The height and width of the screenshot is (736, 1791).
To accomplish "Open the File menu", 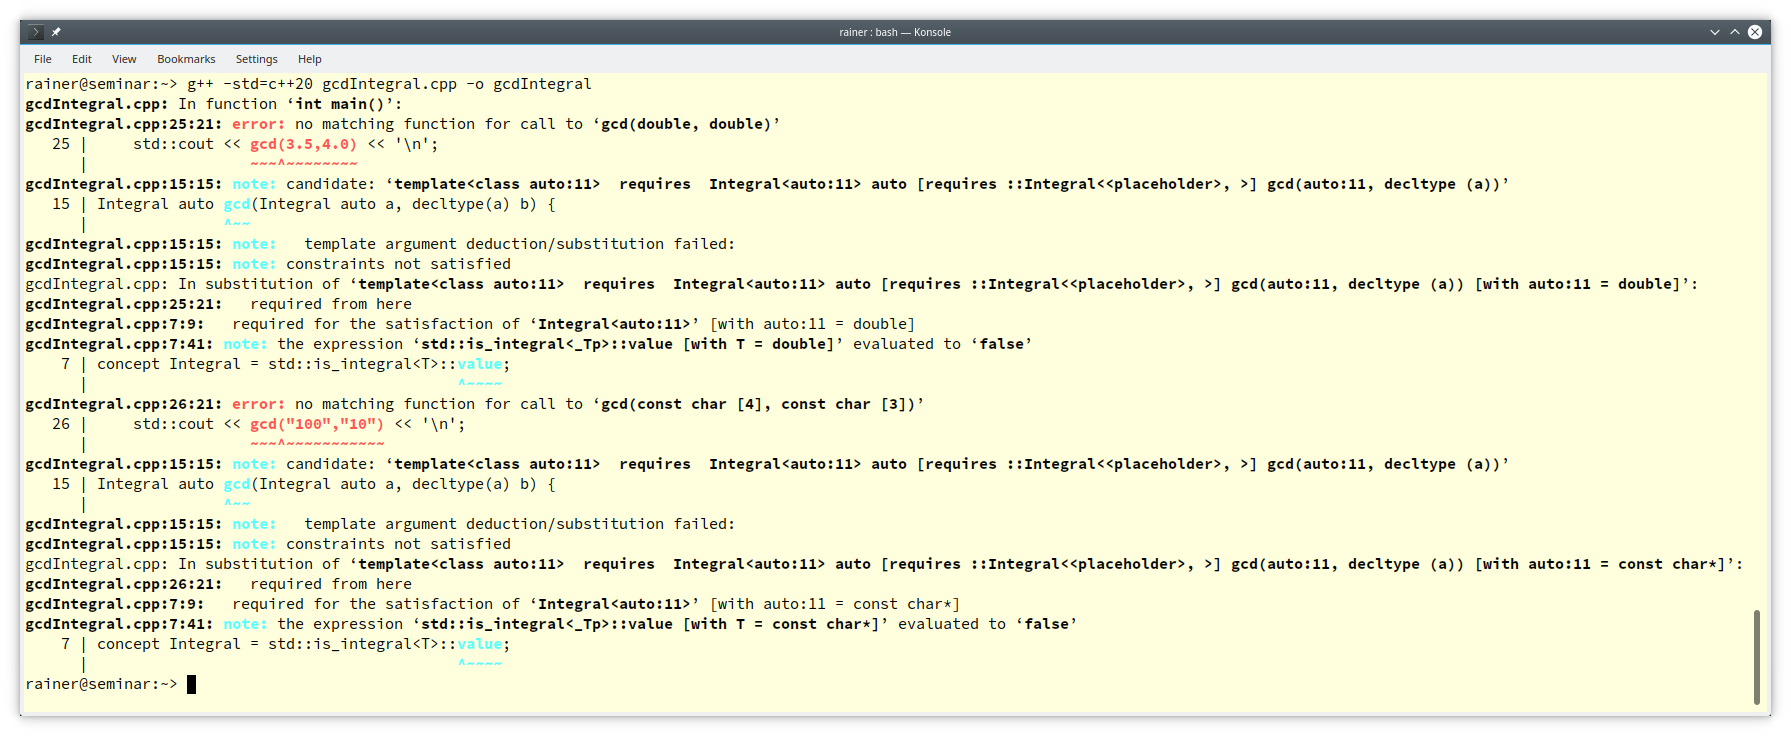I will 43,59.
